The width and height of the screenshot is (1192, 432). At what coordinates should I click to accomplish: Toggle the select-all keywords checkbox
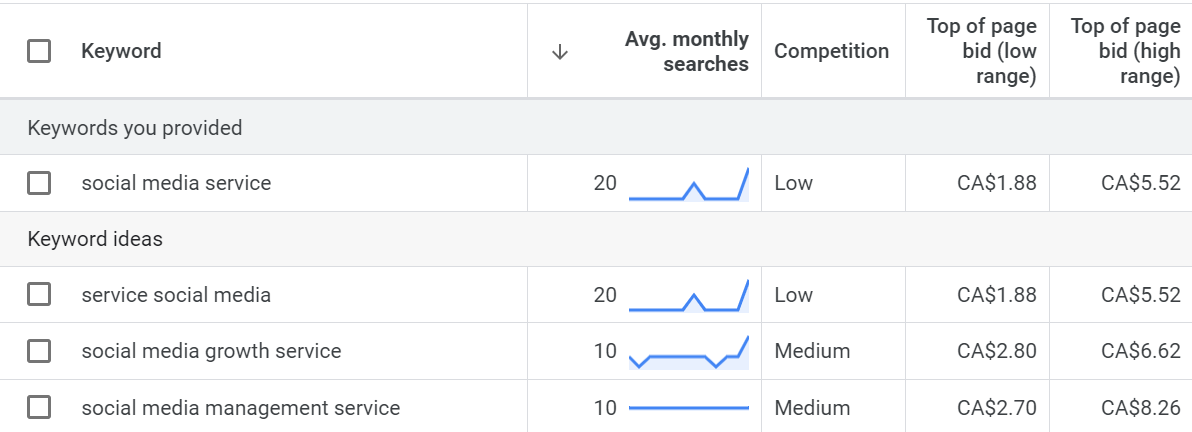pos(39,51)
